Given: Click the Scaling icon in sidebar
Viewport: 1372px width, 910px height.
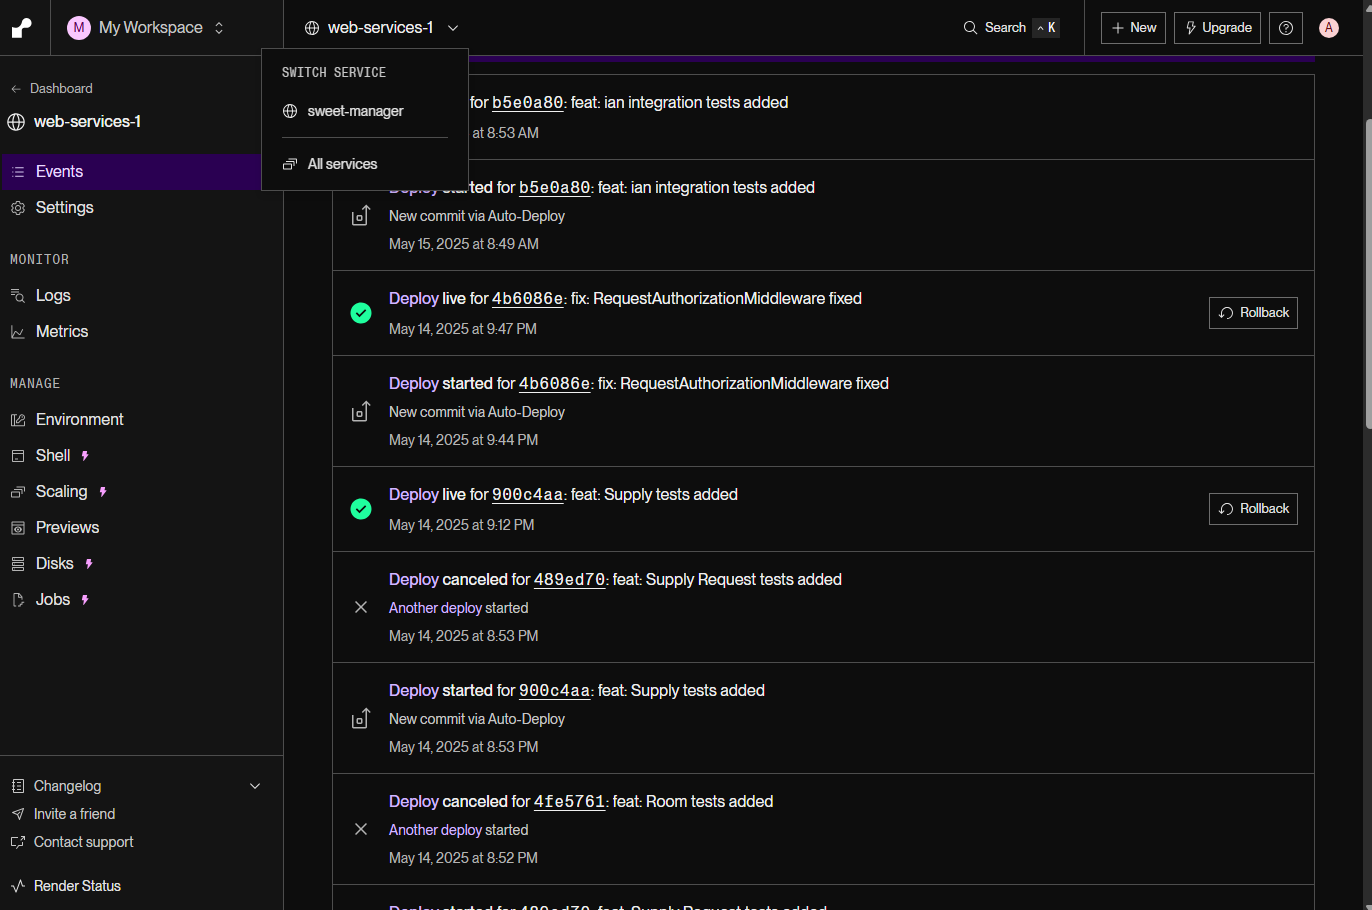Looking at the screenshot, I should point(17,492).
